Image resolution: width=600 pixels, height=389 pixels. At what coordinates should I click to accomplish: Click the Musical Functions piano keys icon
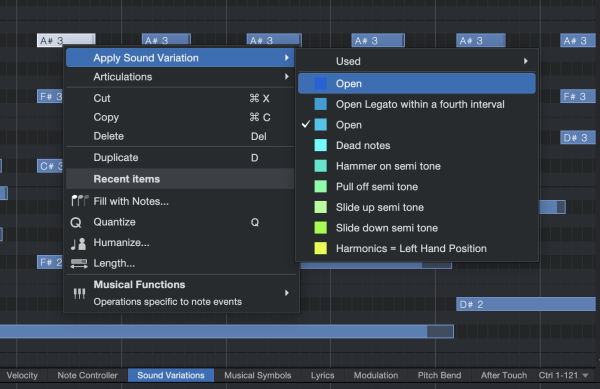pos(79,293)
